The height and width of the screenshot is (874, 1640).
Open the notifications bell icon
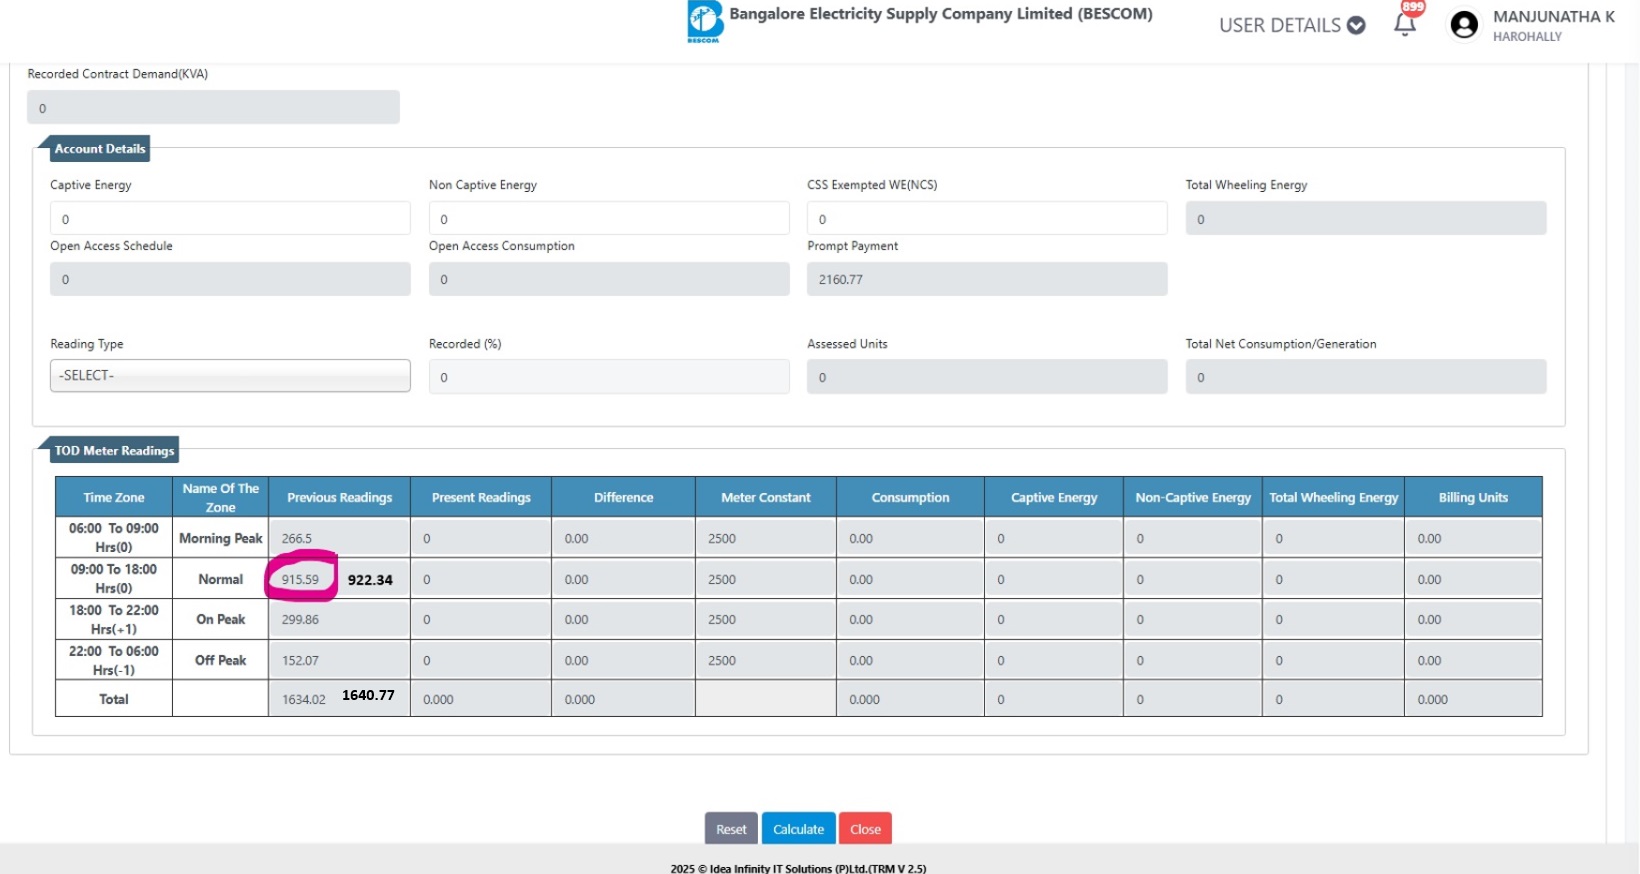(1405, 24)
